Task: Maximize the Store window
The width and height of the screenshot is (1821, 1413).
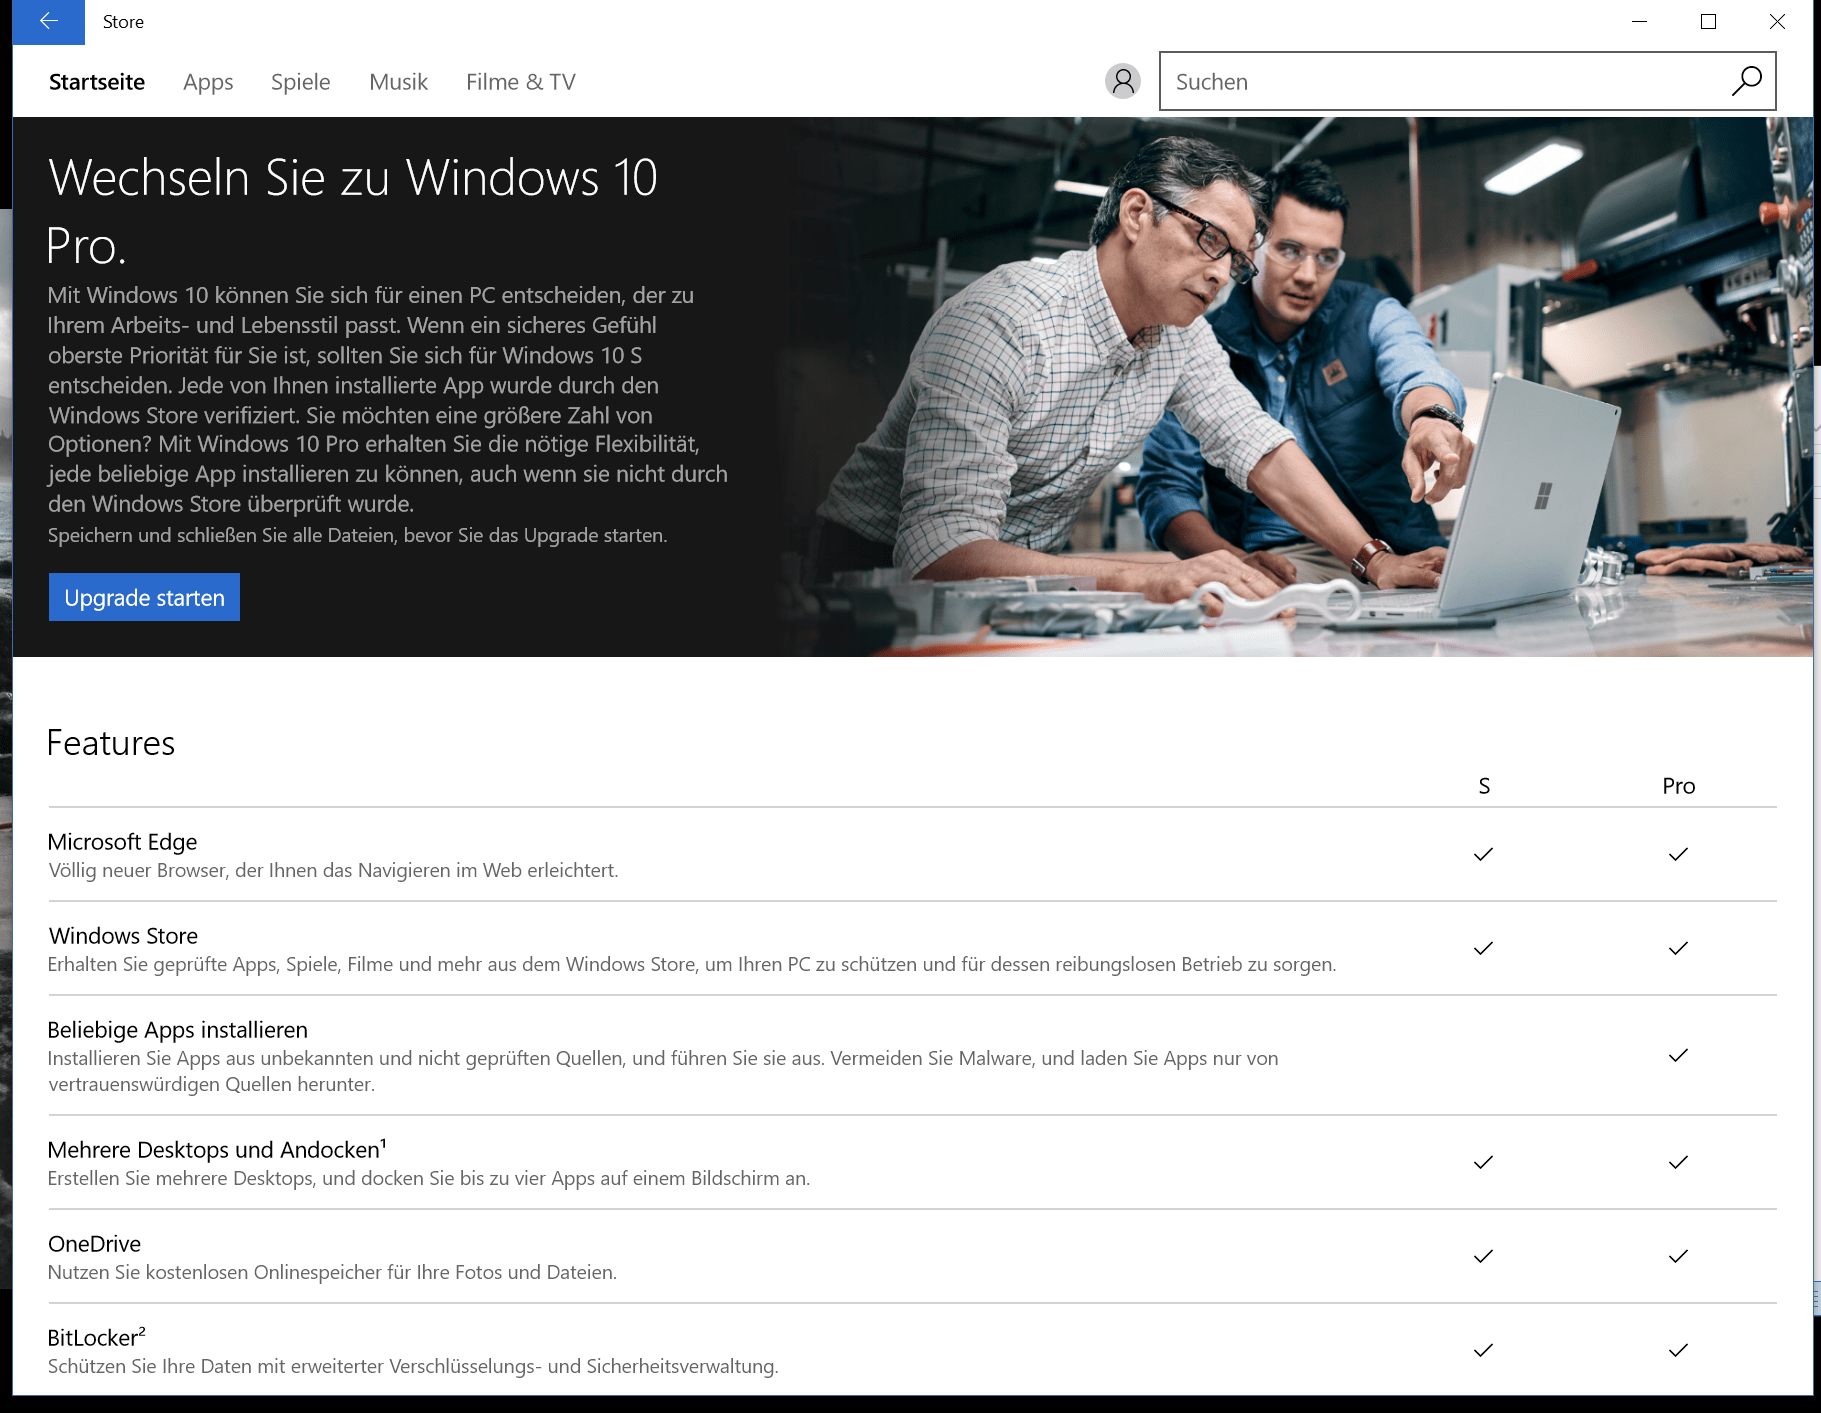Action: click(x=1708, y=22)
